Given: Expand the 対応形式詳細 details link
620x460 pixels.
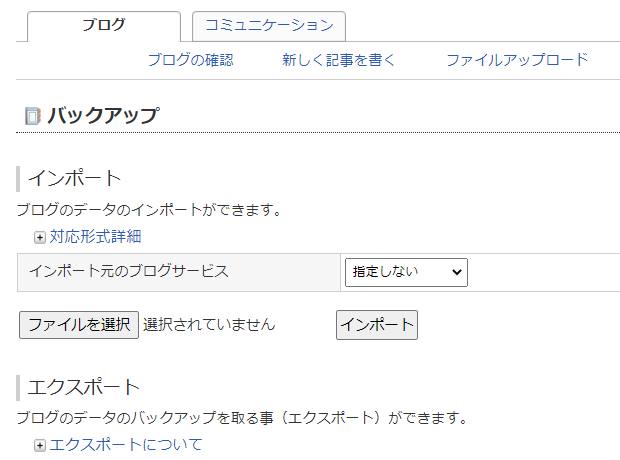Looking at the screenshot, I should pyautogui.click(x=95, y=237).
